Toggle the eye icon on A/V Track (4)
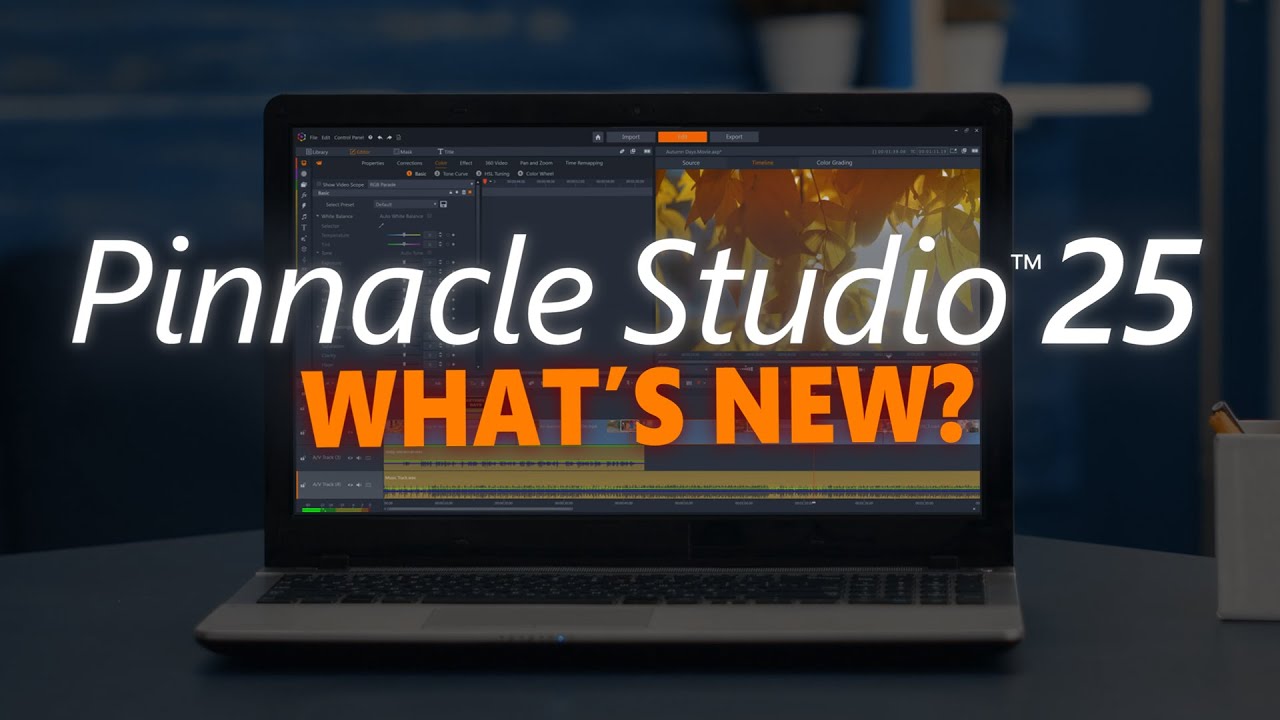 tap(350, 485)
